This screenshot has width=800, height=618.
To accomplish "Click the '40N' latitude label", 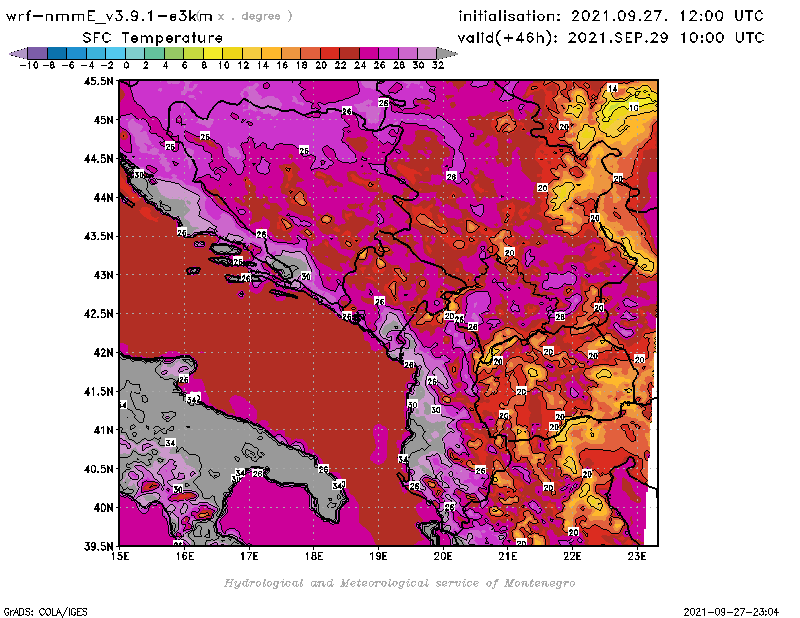I will point(104,508).
